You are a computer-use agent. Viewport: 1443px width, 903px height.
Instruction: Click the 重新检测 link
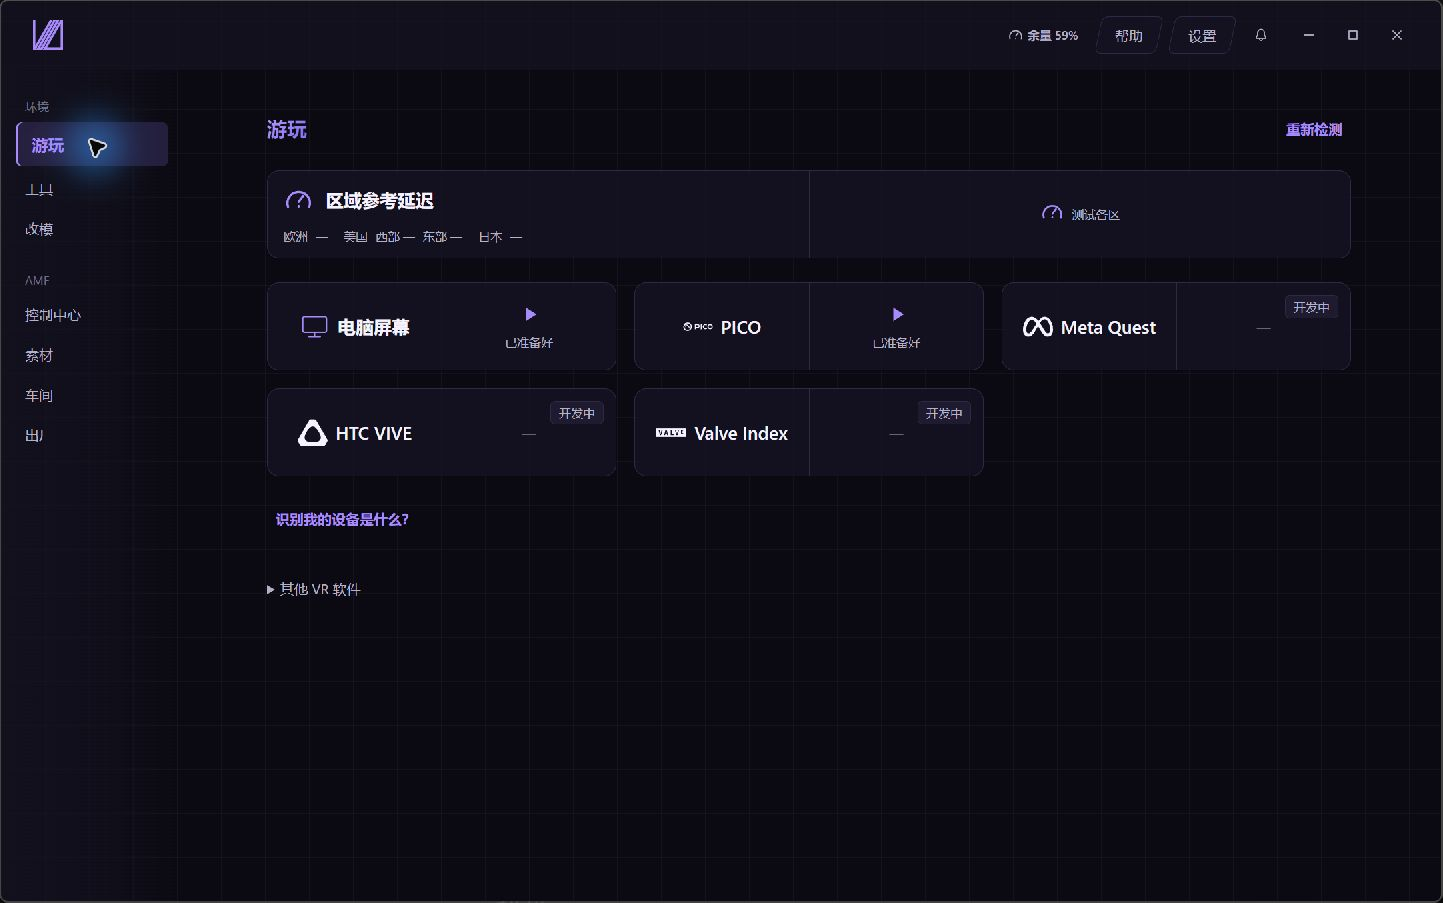1314,129
